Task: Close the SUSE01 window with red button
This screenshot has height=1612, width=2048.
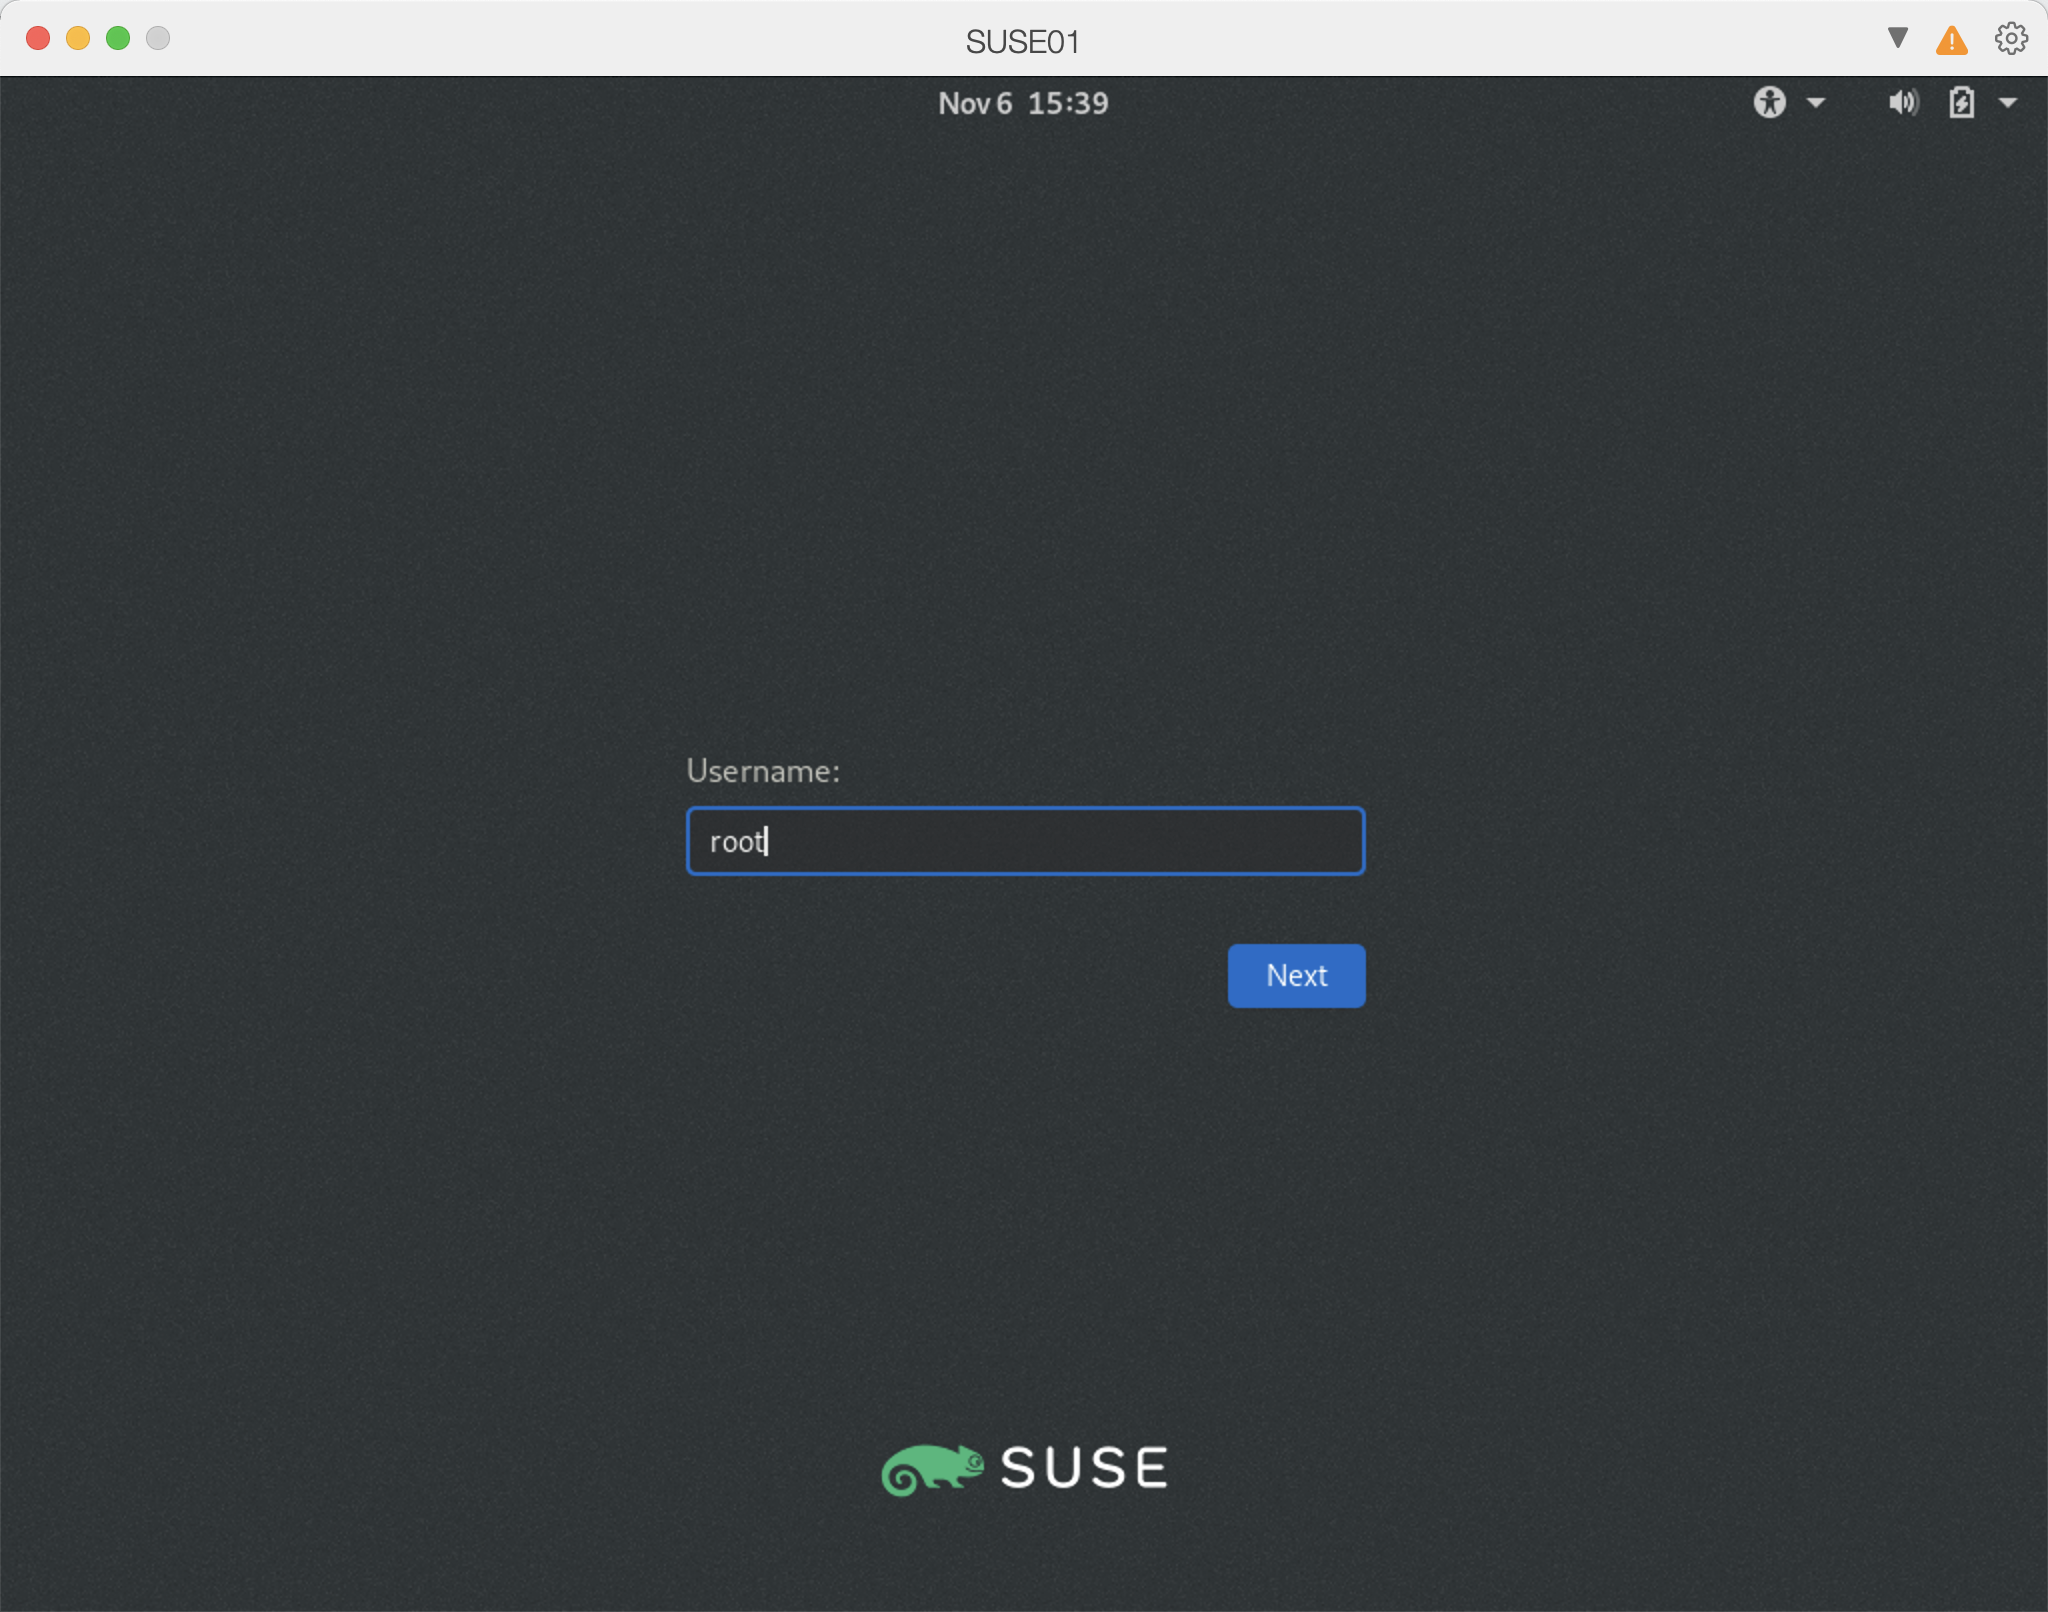Action: click(38, 38)
